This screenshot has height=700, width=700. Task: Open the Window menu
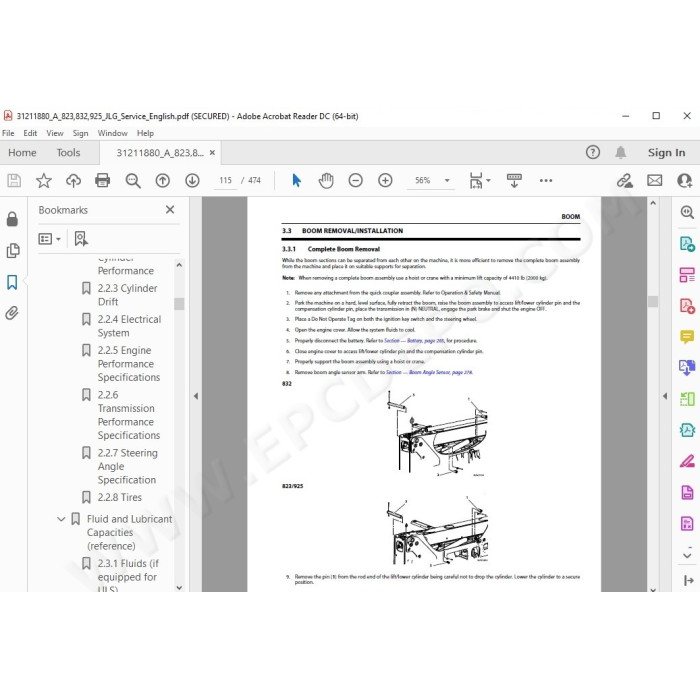[112, 133]
